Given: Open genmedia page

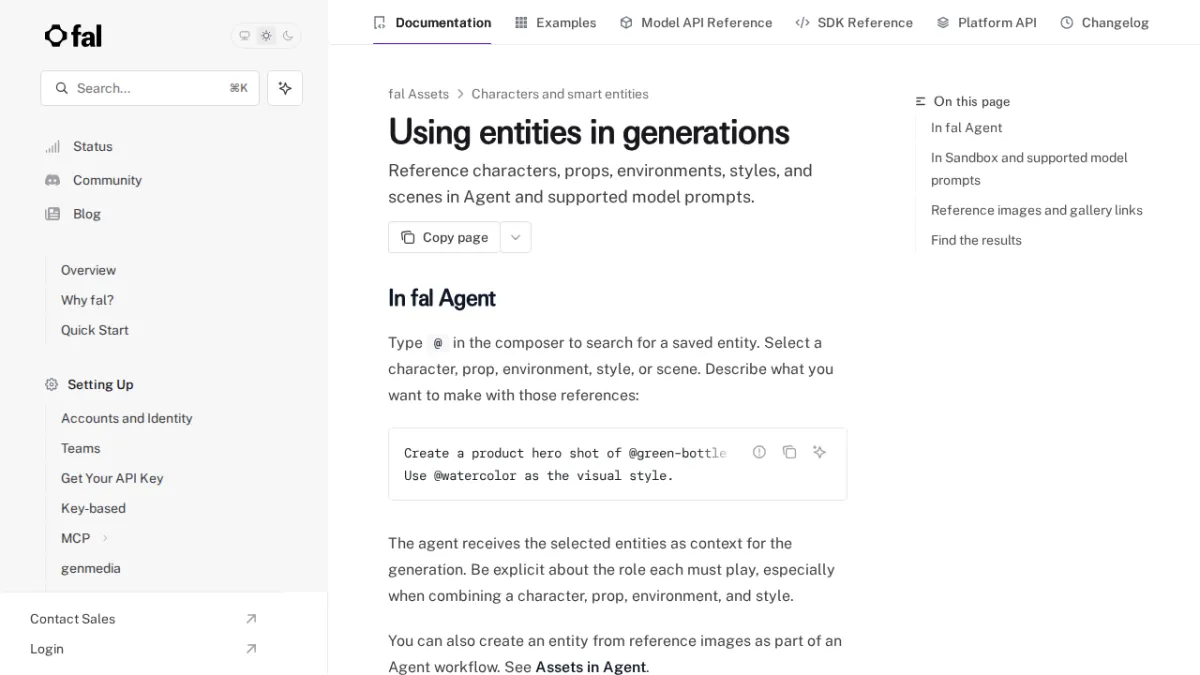Looking at the screenshot, I should tap(90, 568).
